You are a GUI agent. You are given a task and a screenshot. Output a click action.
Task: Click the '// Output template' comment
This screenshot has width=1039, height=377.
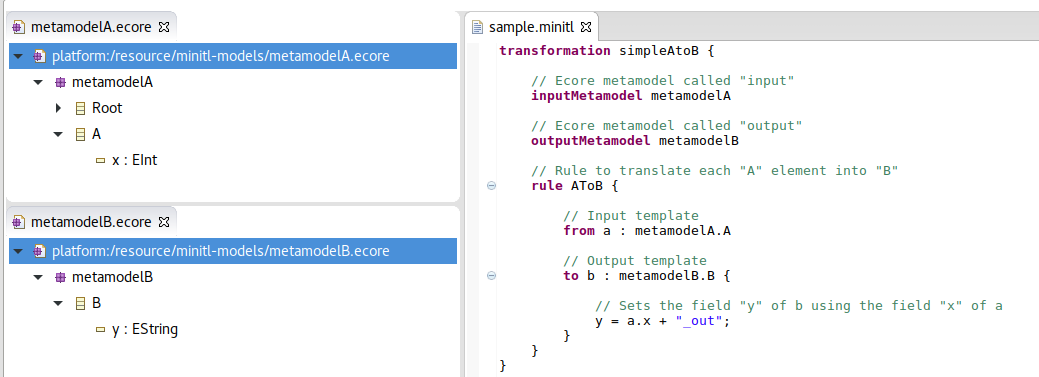tap(635, 260)
